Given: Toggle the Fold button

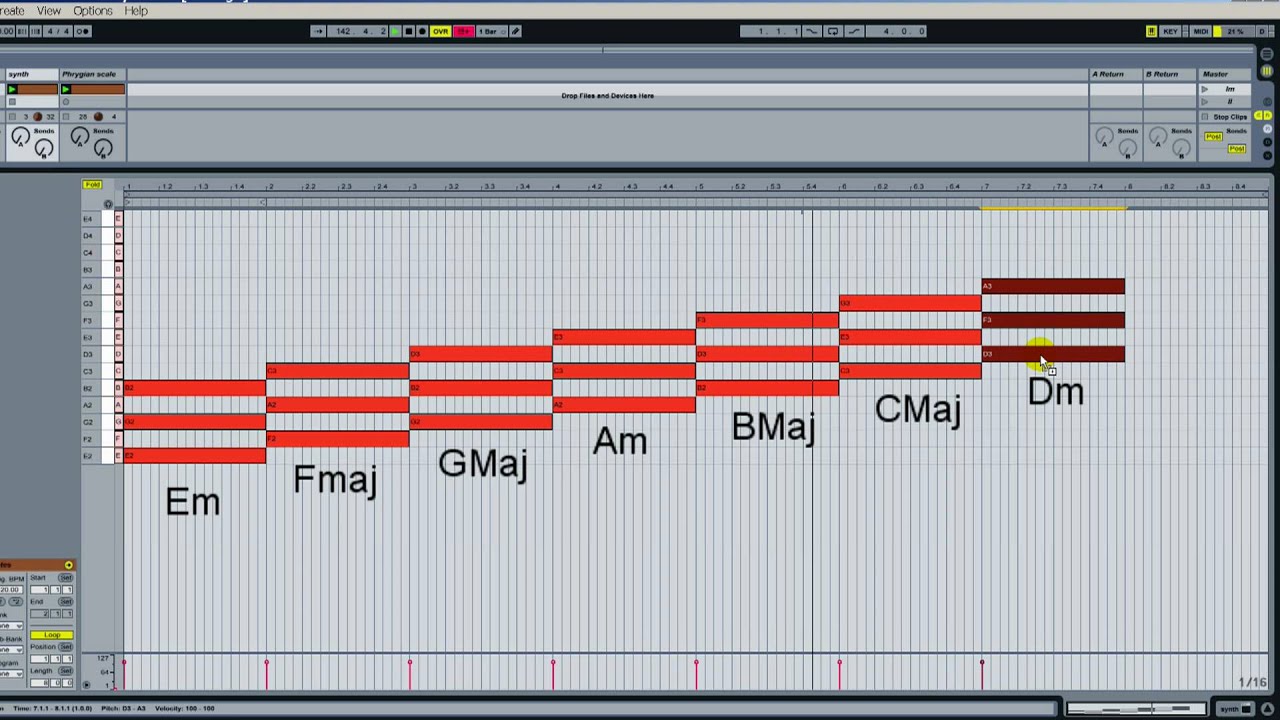Looking at the screenshot, I should 92,185.
